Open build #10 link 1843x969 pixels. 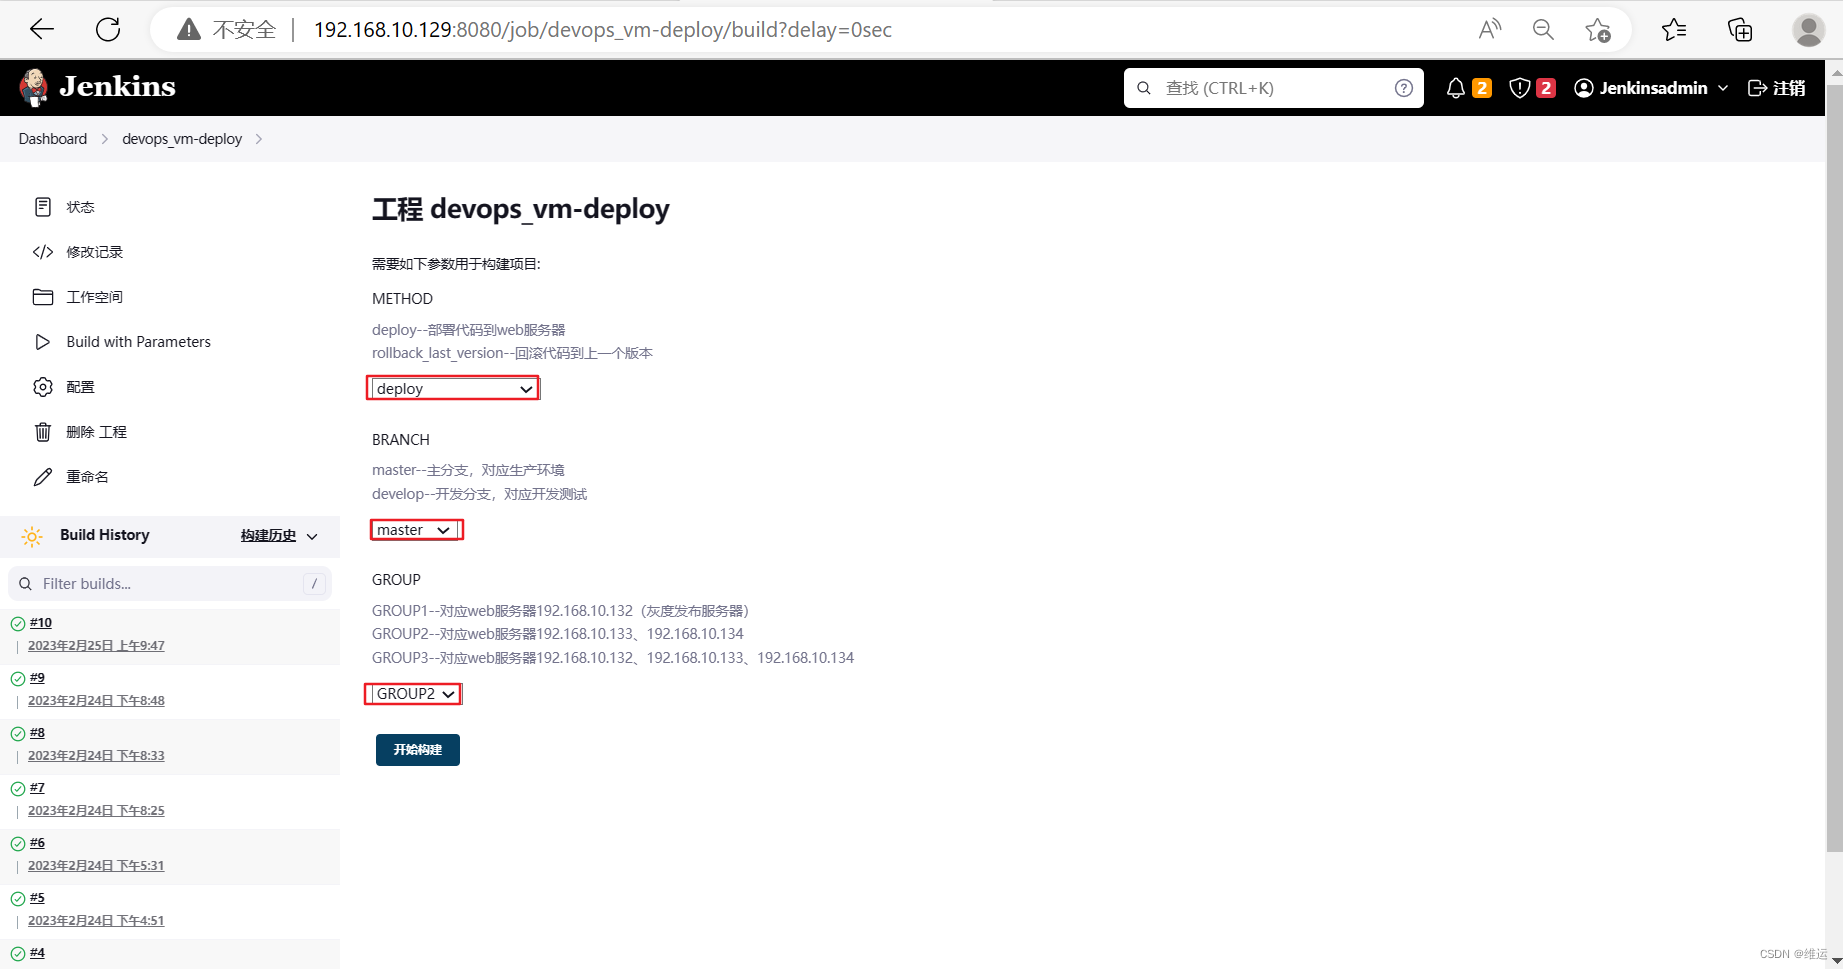click(x=41, y=623)
